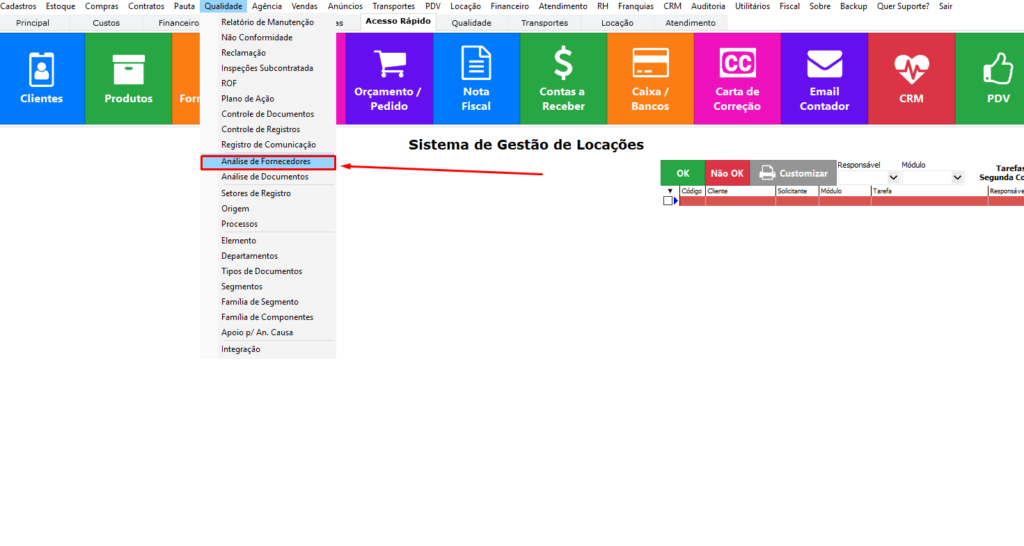Open the Email Contador envelope tile
The width and height of the screenshot is (1024, 546).
(824, 78)
